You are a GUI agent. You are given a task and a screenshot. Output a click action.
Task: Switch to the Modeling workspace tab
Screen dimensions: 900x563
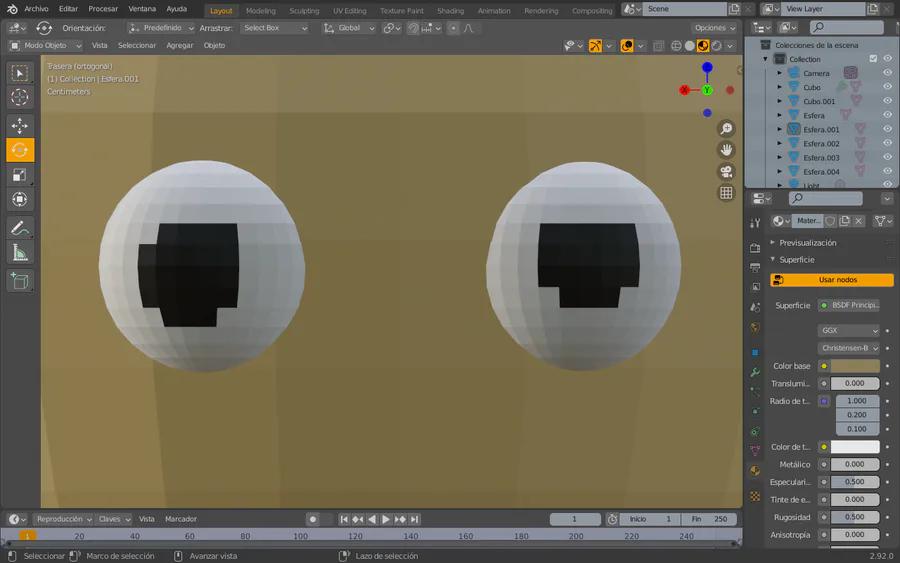(x=261, y=11)
